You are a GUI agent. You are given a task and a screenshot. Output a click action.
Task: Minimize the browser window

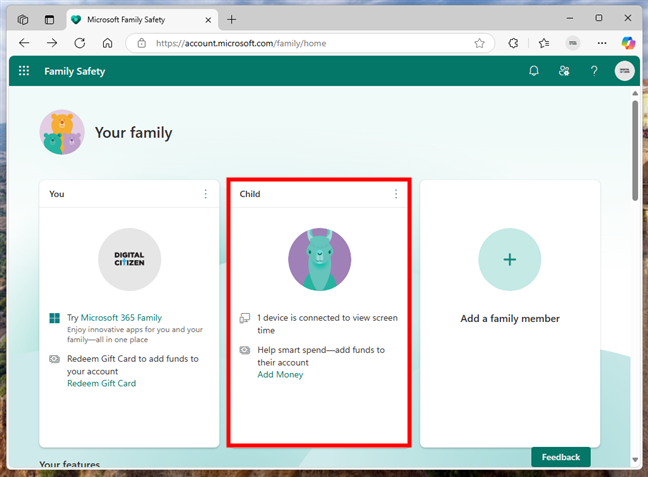pyautogui.click(x=570, y=18)
